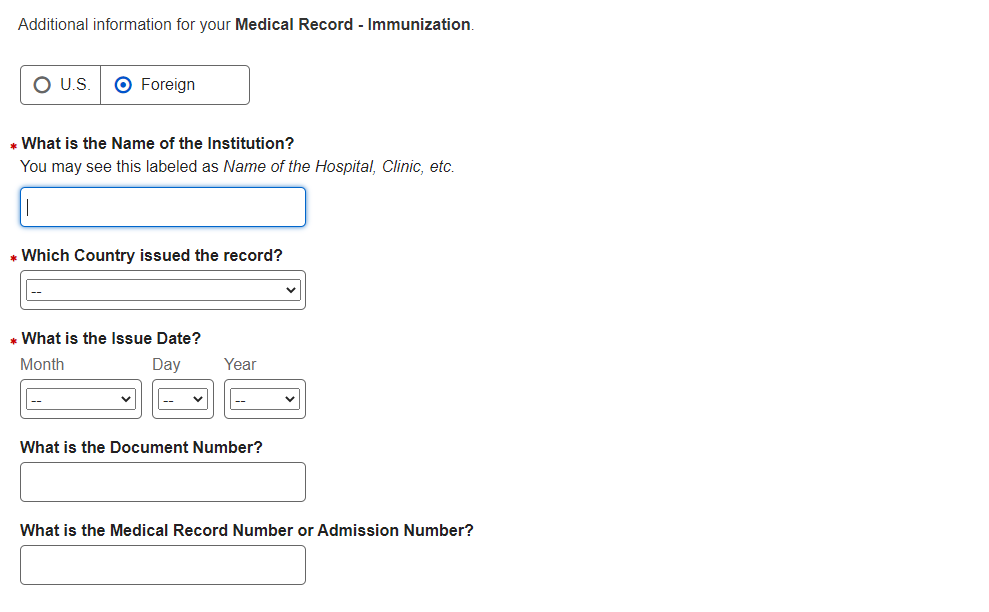Focus the Name of the Institution field
Viewport: 989px width, 612px height.
pos(163,207)
